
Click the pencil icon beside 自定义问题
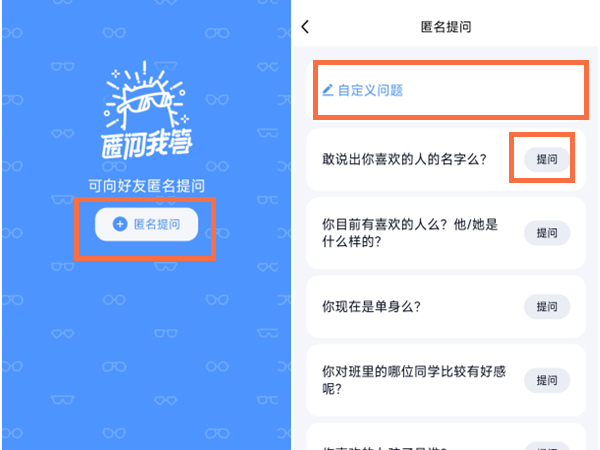[x=328, y=90]
